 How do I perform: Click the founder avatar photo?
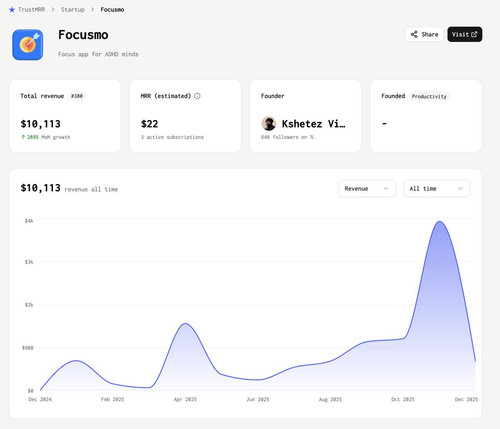click(x=269, y=124)
